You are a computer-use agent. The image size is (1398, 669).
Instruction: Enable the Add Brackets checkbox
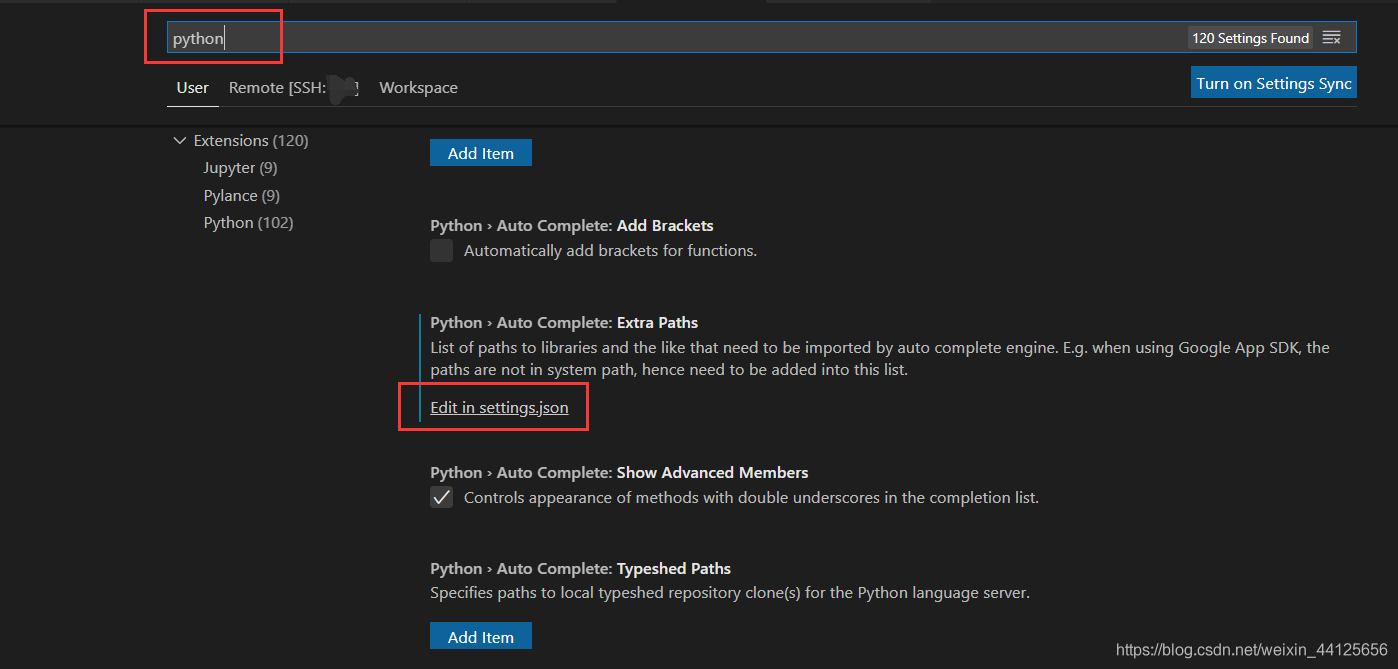tap(442, 251)
